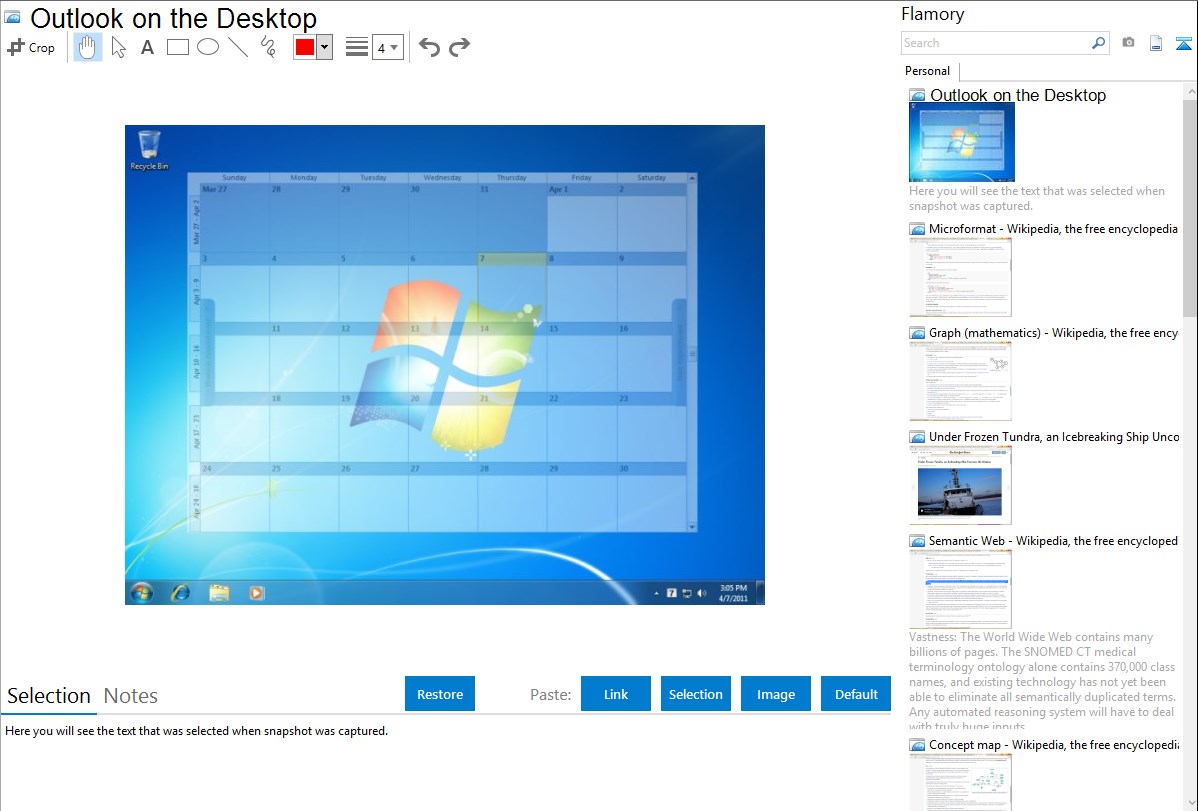This screenshot has height=811, width=1198.
Task: Open the icebreaking ship snapshot thumbnail
Action: point(960,485)
